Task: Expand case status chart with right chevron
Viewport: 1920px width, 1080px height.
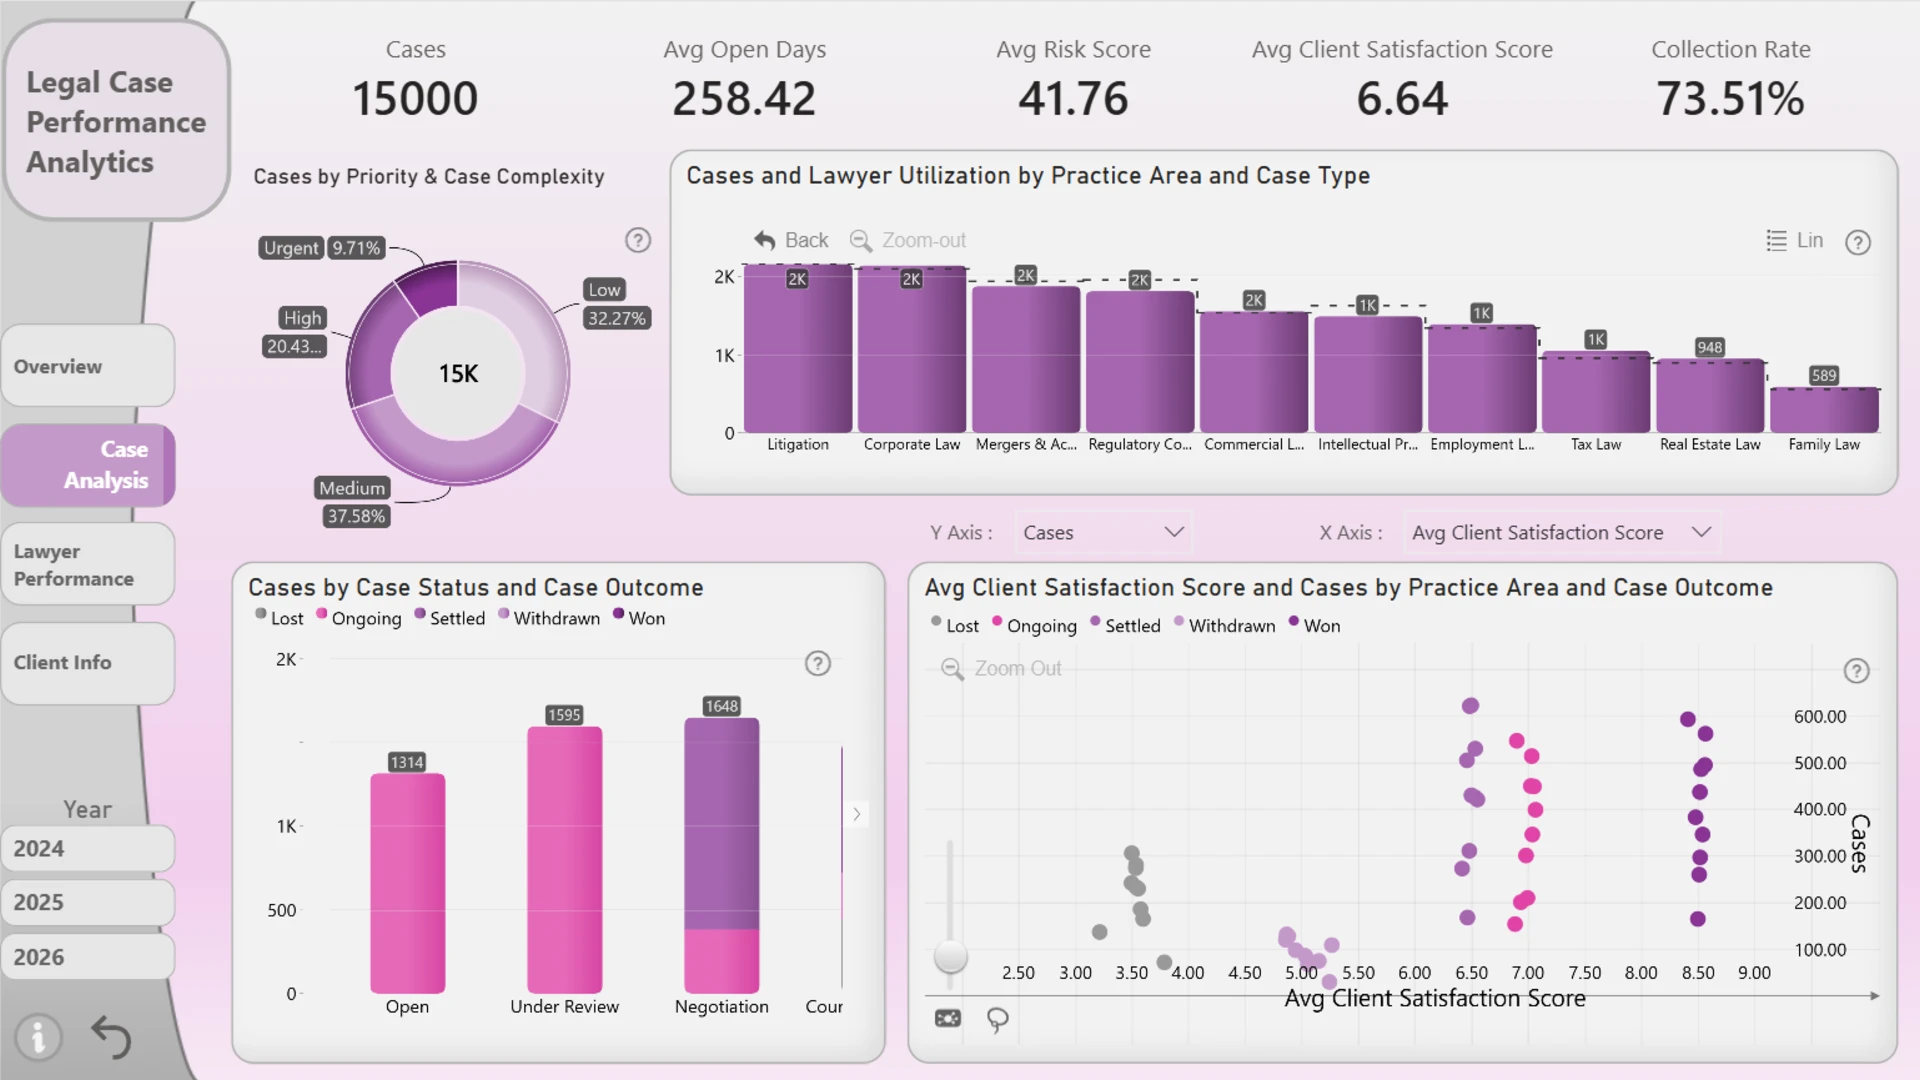Action: click(x=857, y=814)
